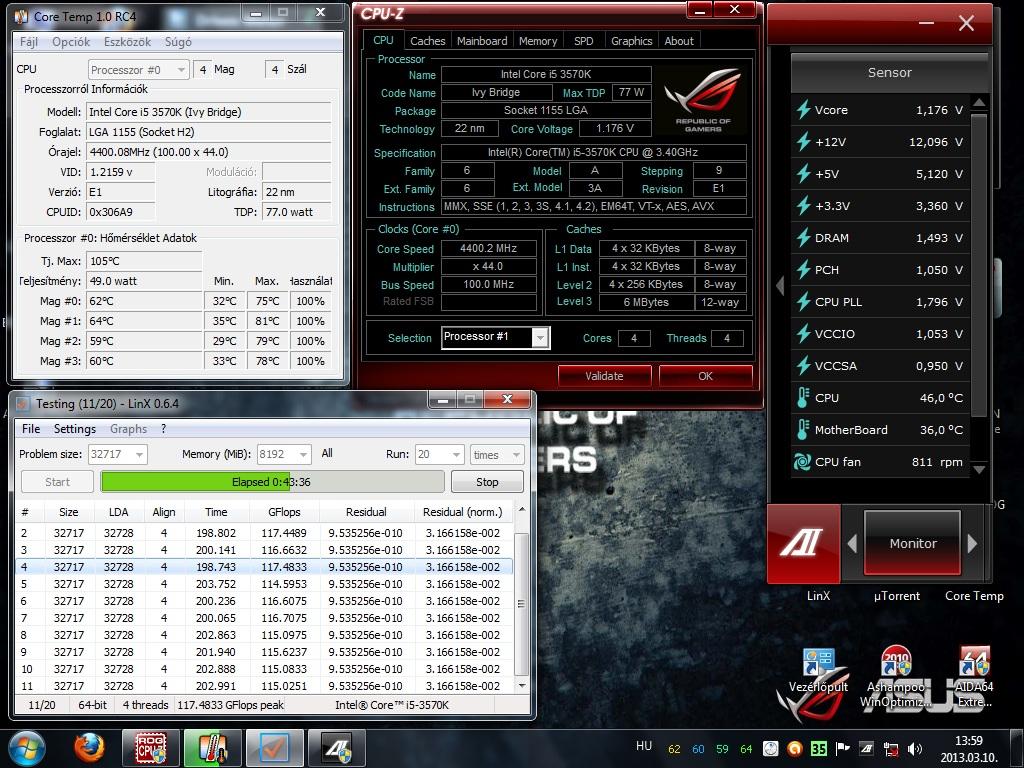The height and width of the screenshot is (768, 1024).
Task: Click the right arrow beside Monitor
Action: click(972, 543)
